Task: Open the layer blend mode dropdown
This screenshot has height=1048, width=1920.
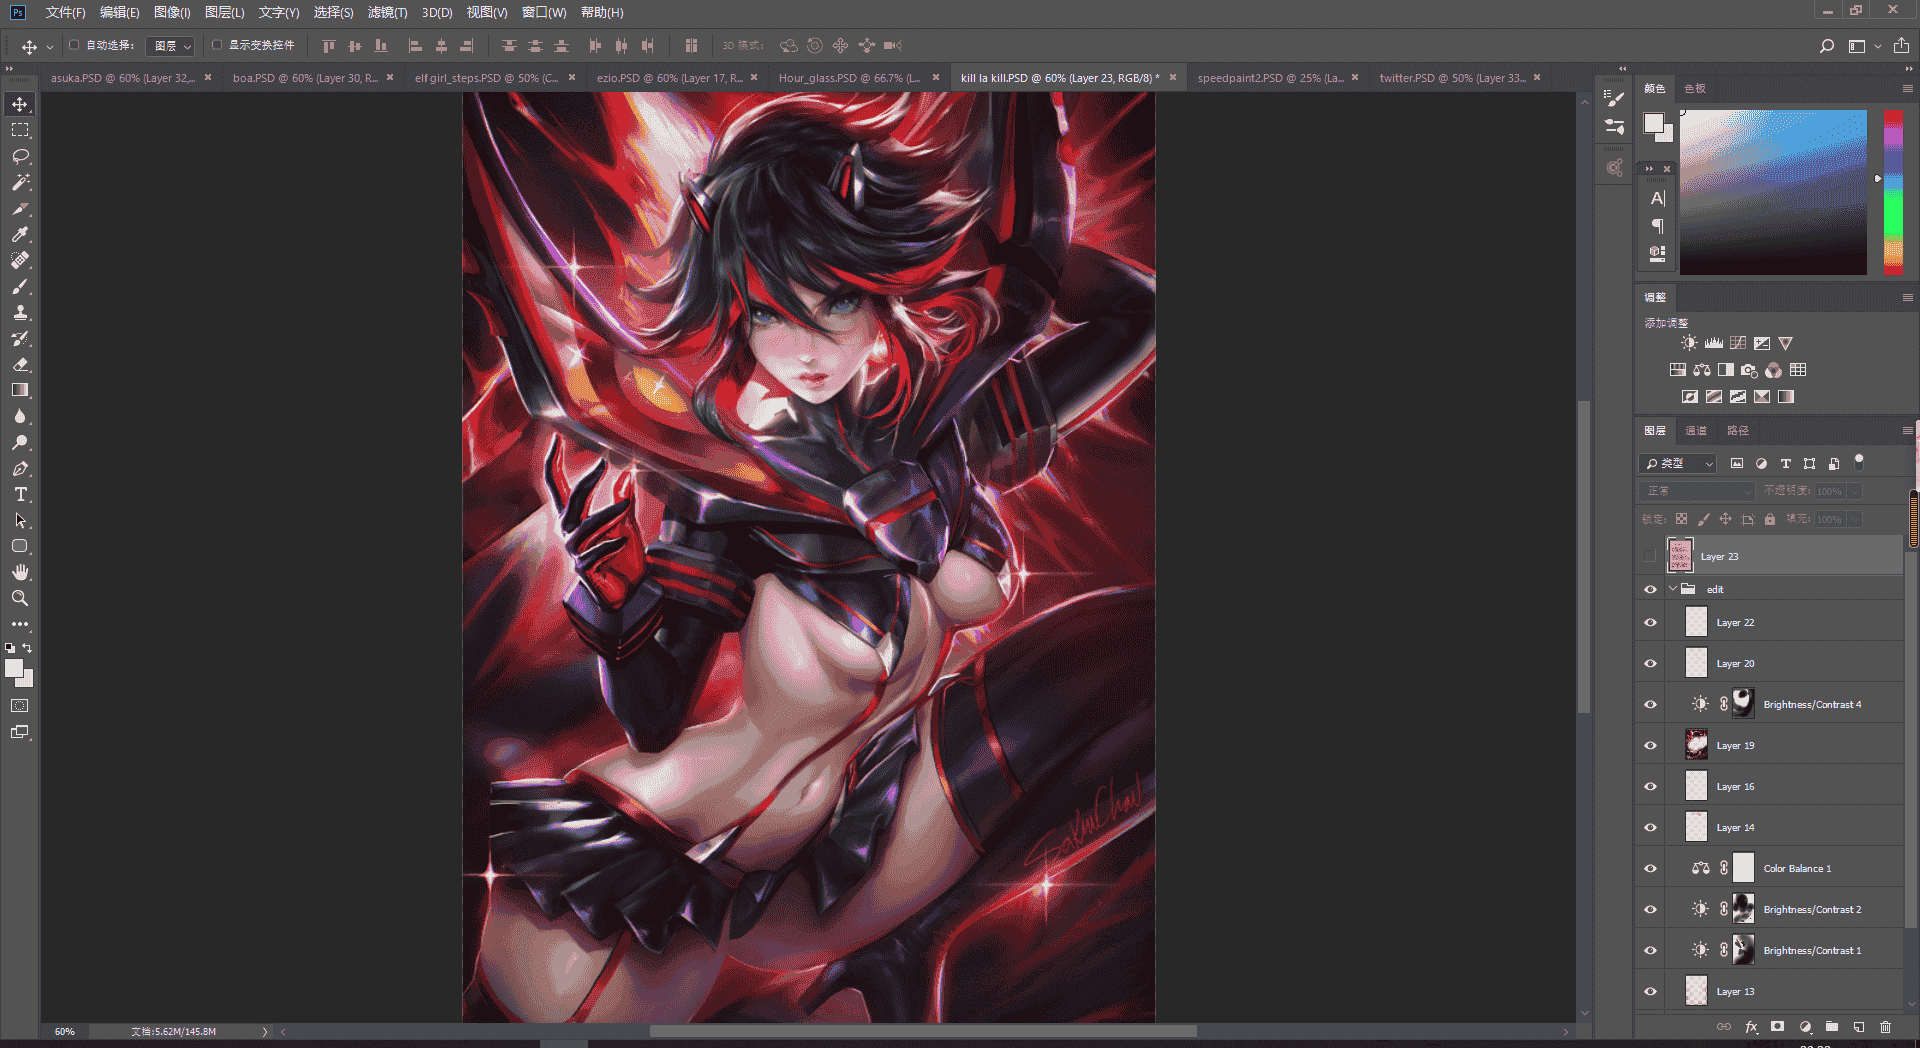Action: tap(1698, 491)
